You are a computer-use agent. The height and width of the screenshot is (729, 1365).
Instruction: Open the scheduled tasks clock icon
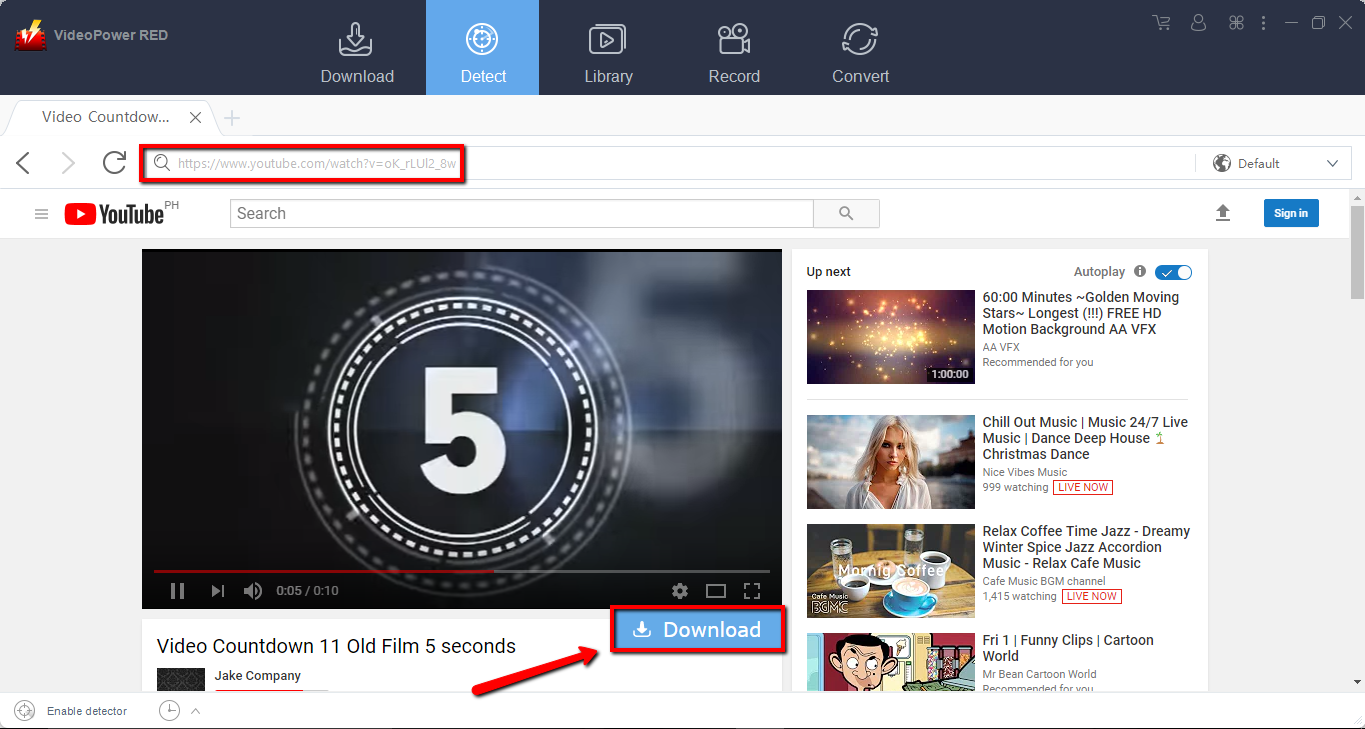coord(167,710)
